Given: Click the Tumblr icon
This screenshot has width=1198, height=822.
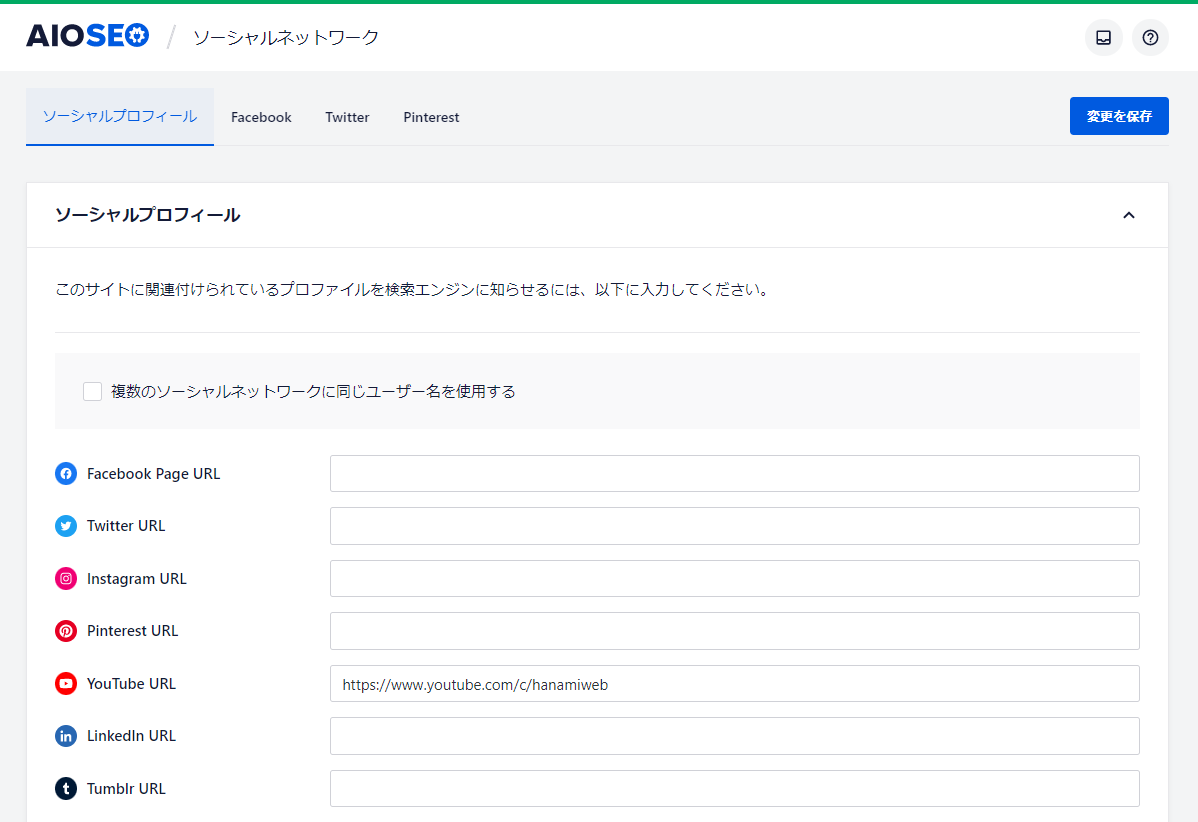Looking at the screenshot, I should tap(66, 789).
